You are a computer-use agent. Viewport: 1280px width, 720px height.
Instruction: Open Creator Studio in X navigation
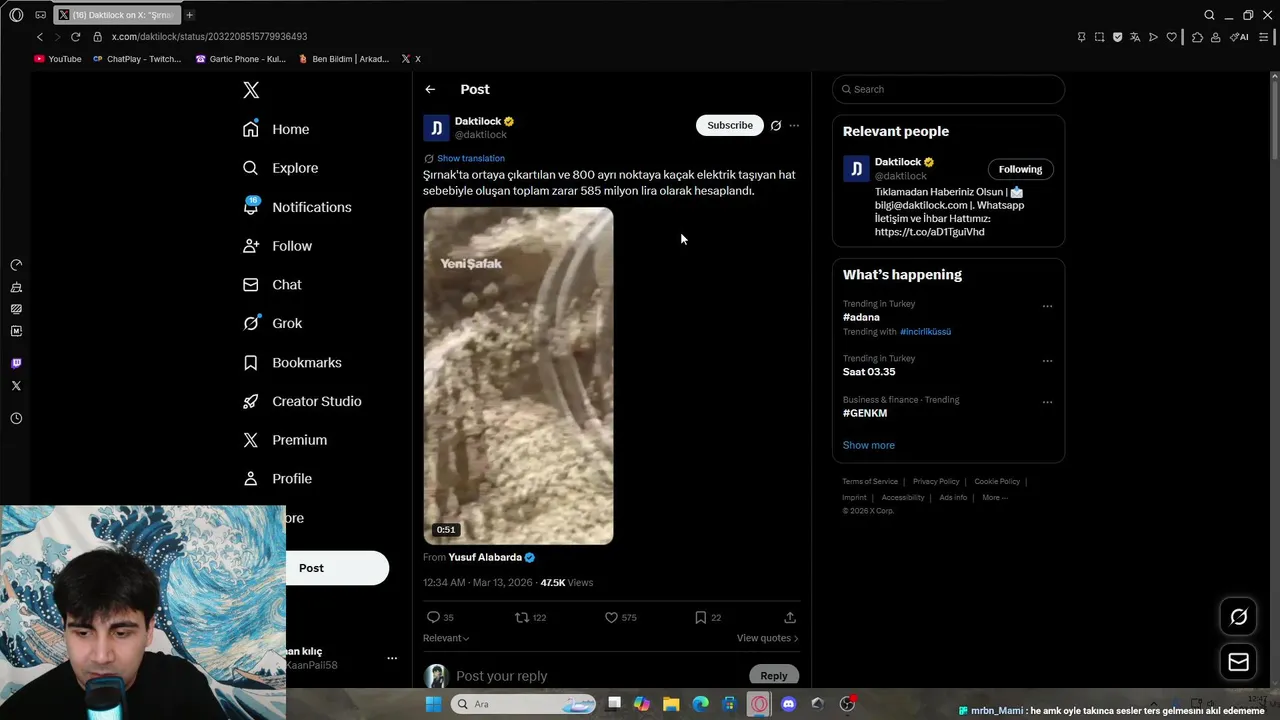pyautogui.click(x=303, y=401)
